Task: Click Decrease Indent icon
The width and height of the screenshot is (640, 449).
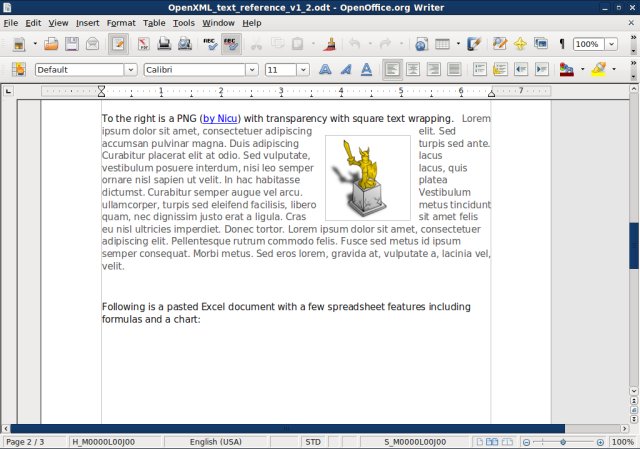Action: click(x=521, y=69)
